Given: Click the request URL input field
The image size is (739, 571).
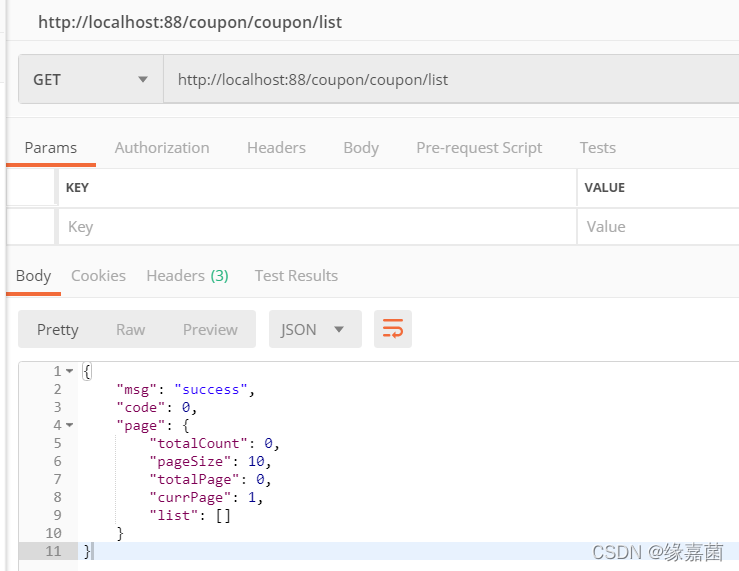Looking at the screenshot, I should [x=451, y=79].
